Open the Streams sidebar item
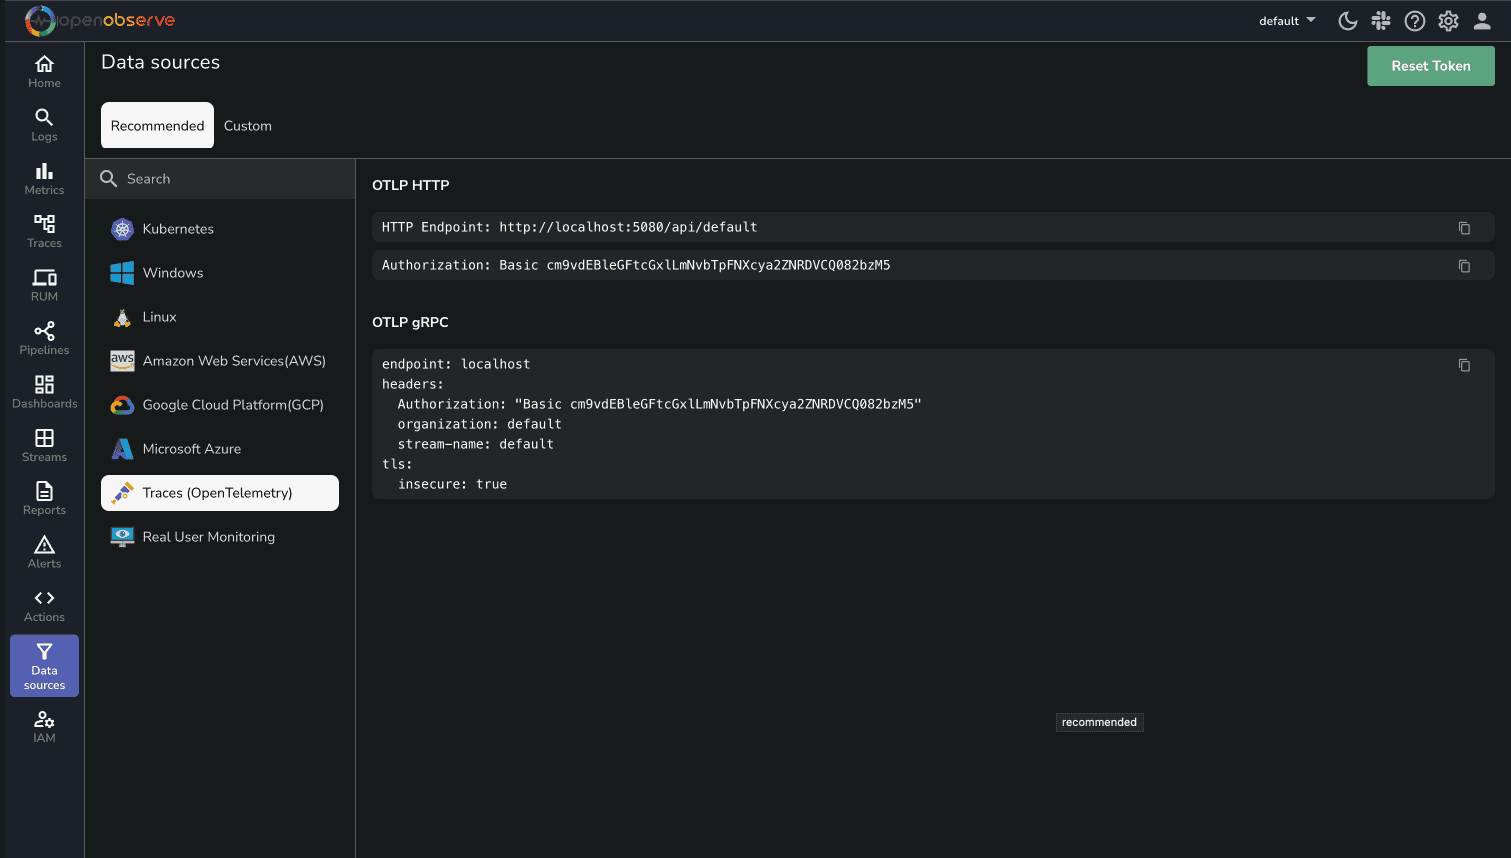This screenshot has width=1511, height=858. click(x=44, y=445)
